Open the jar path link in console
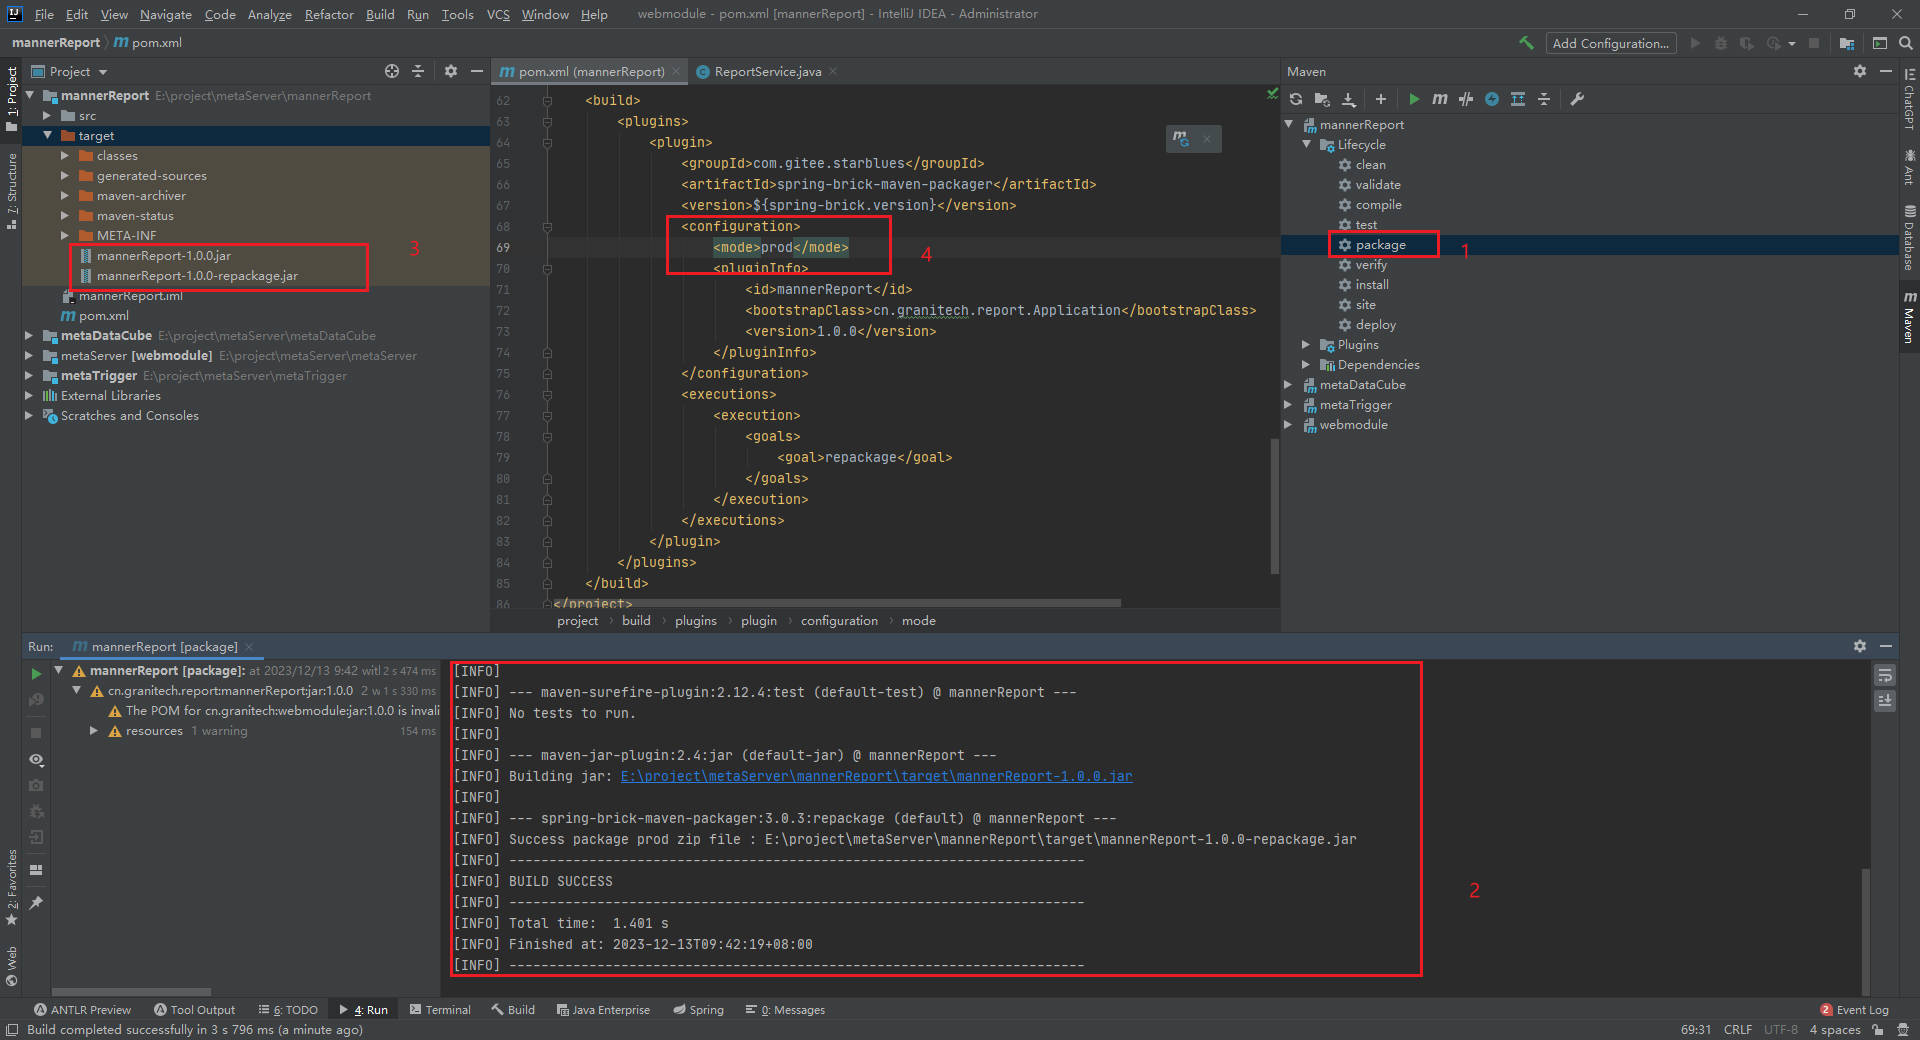The width and height of the screenshot is (1920, 1040). (x=876, y=776)
